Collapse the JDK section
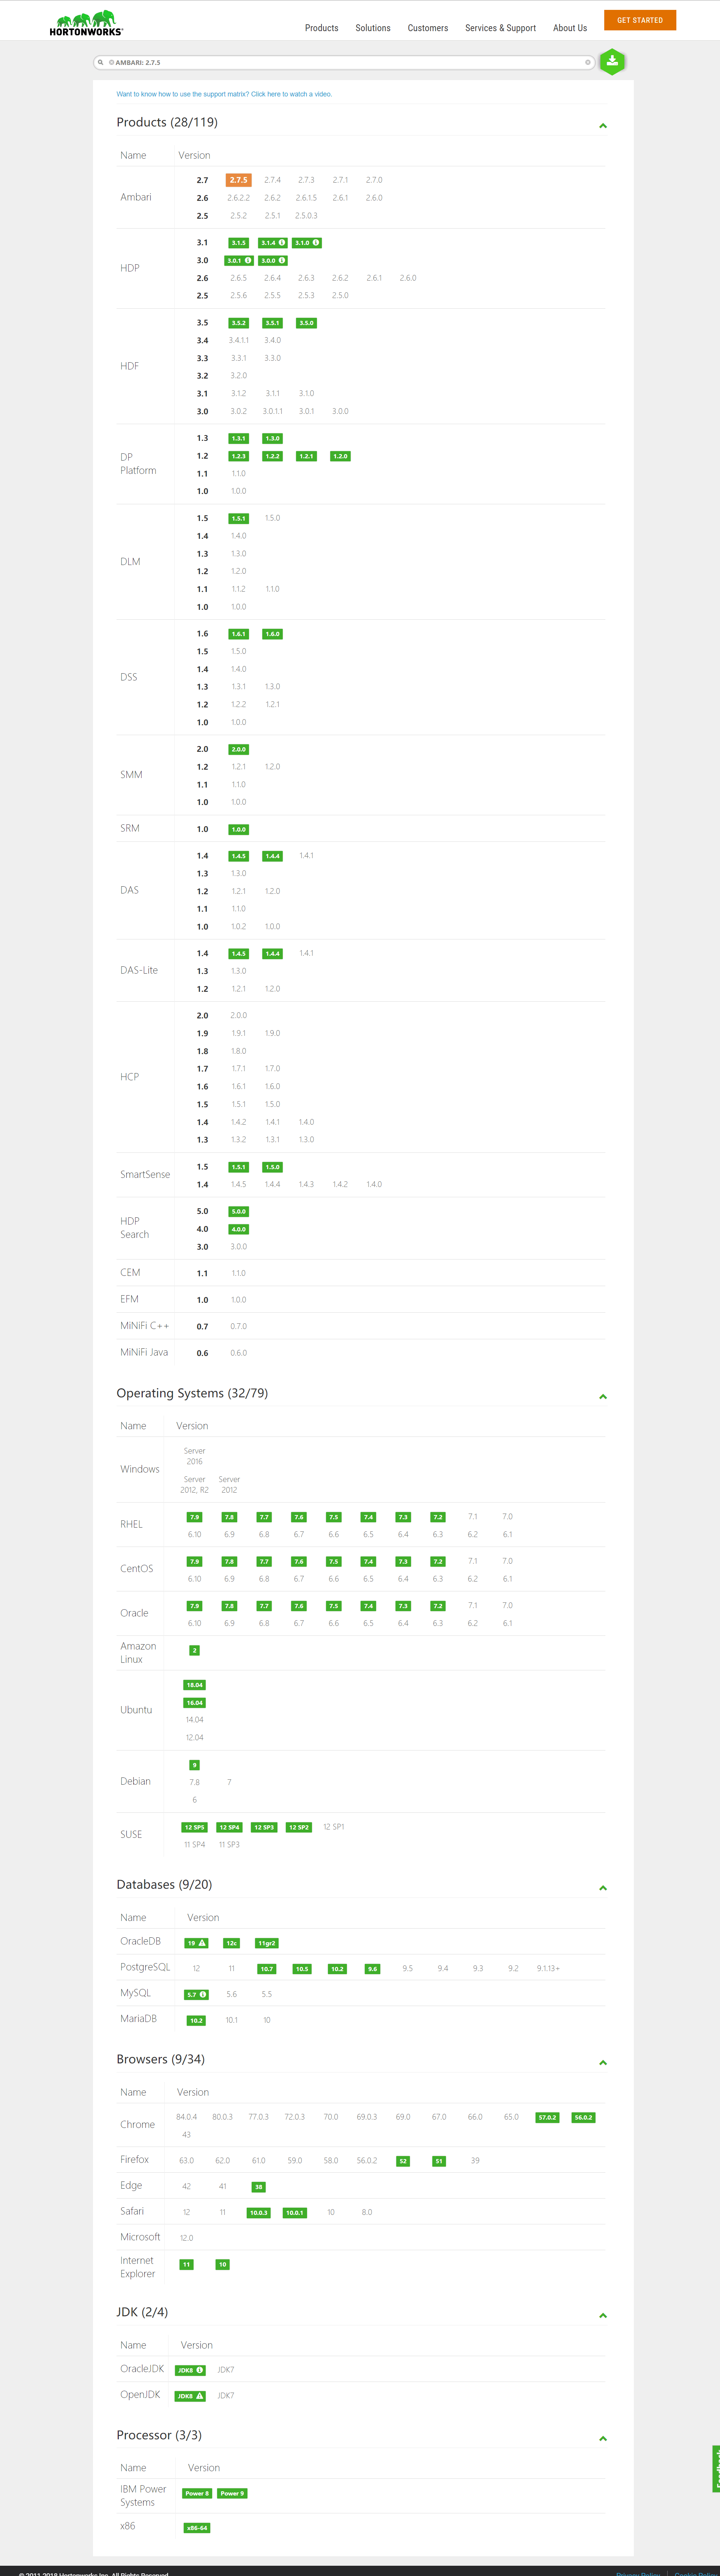The height and width of the screenshot is (2576, 720). coord(603,2315)
